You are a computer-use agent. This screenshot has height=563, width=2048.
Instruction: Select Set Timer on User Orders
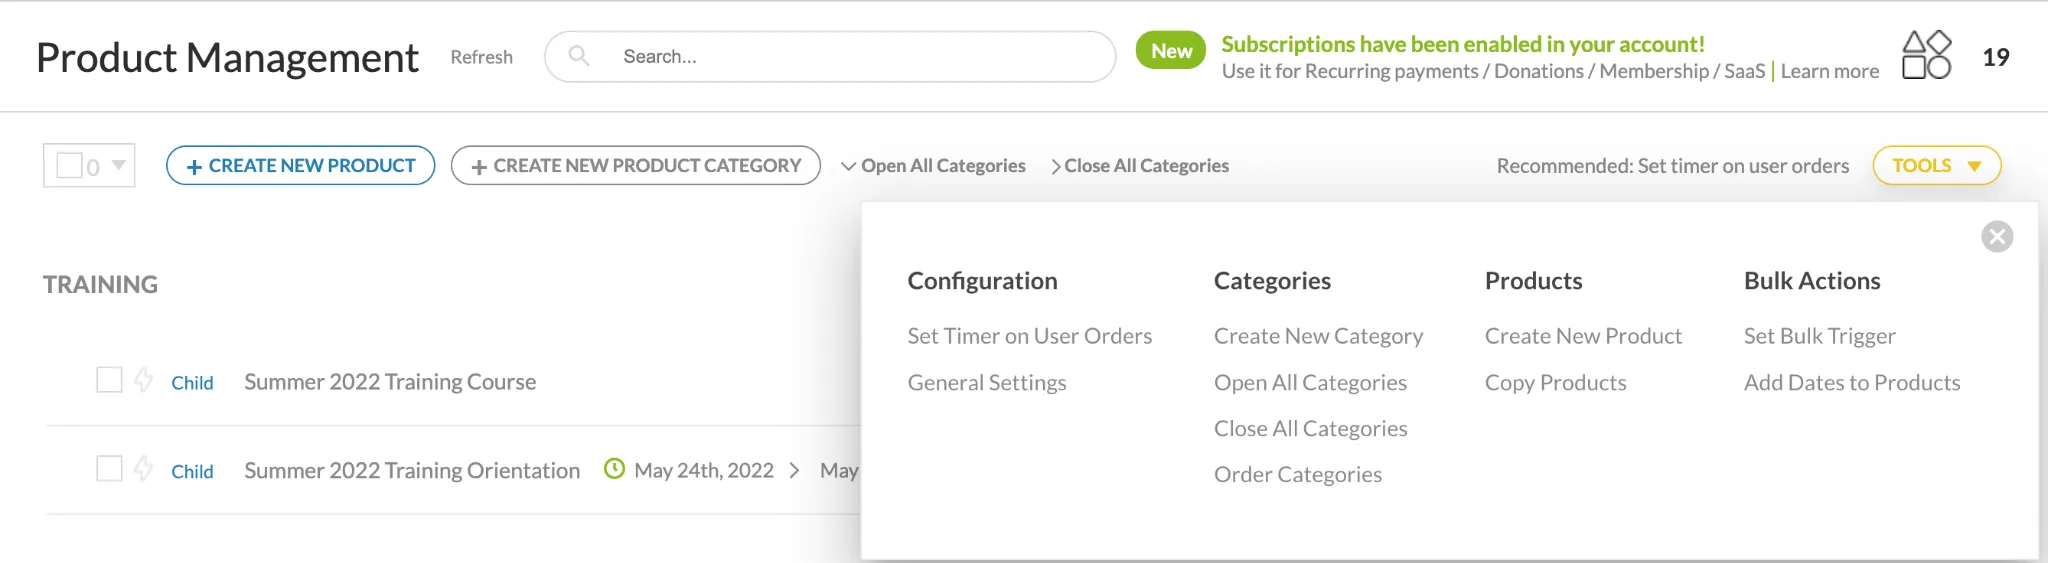[x=1029, y=336]
